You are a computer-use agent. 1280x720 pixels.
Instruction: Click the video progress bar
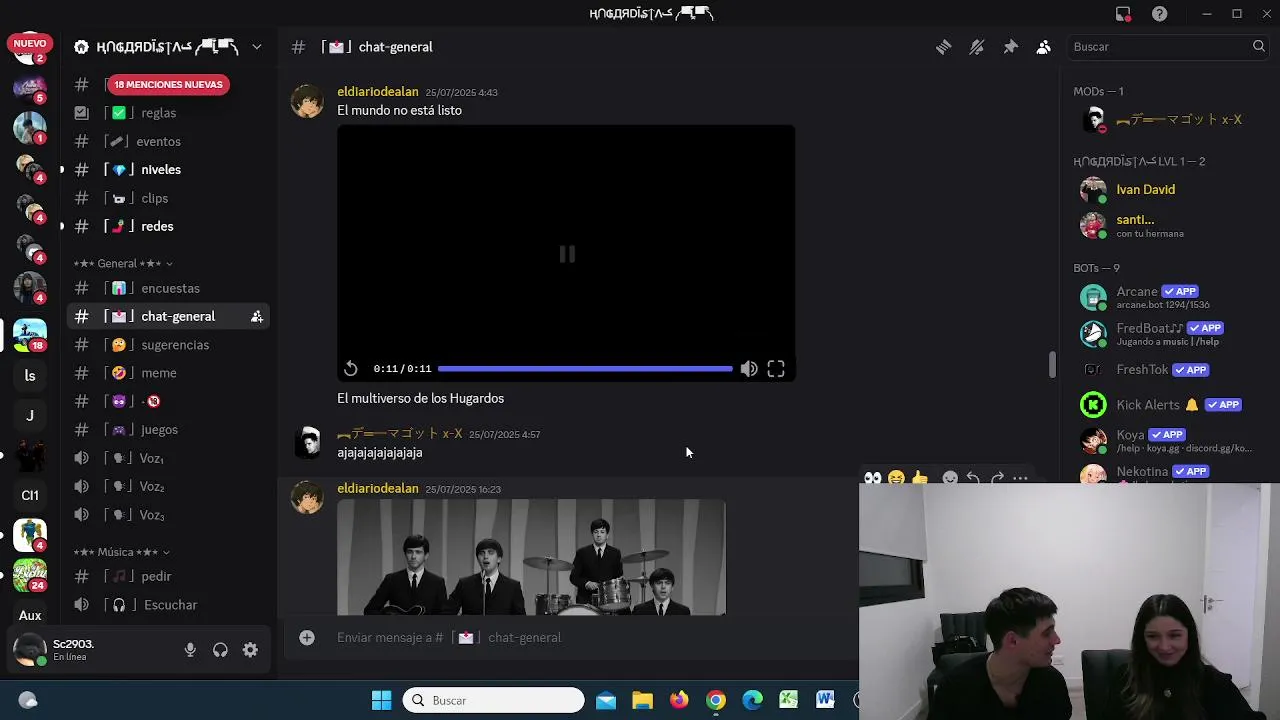coord(585,369)
